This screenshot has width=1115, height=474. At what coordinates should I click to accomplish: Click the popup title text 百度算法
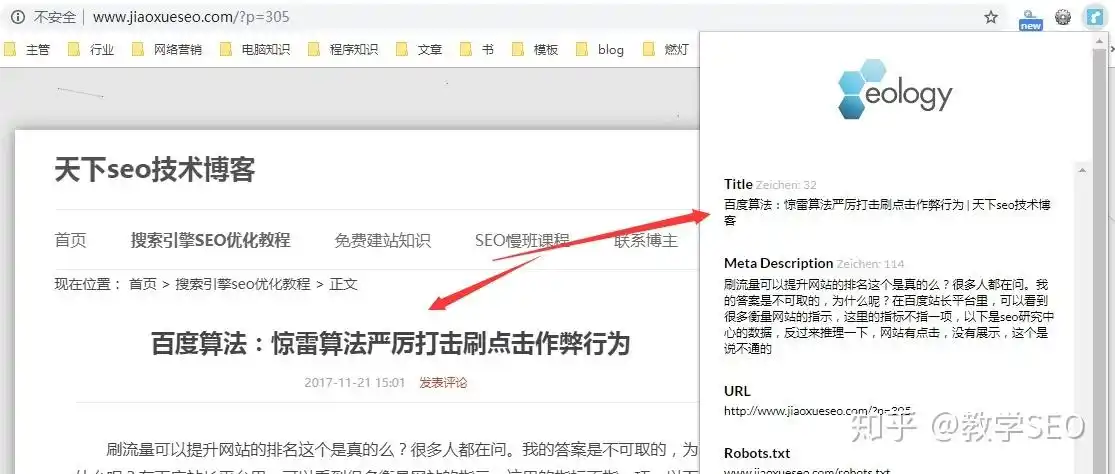[887, 212]
